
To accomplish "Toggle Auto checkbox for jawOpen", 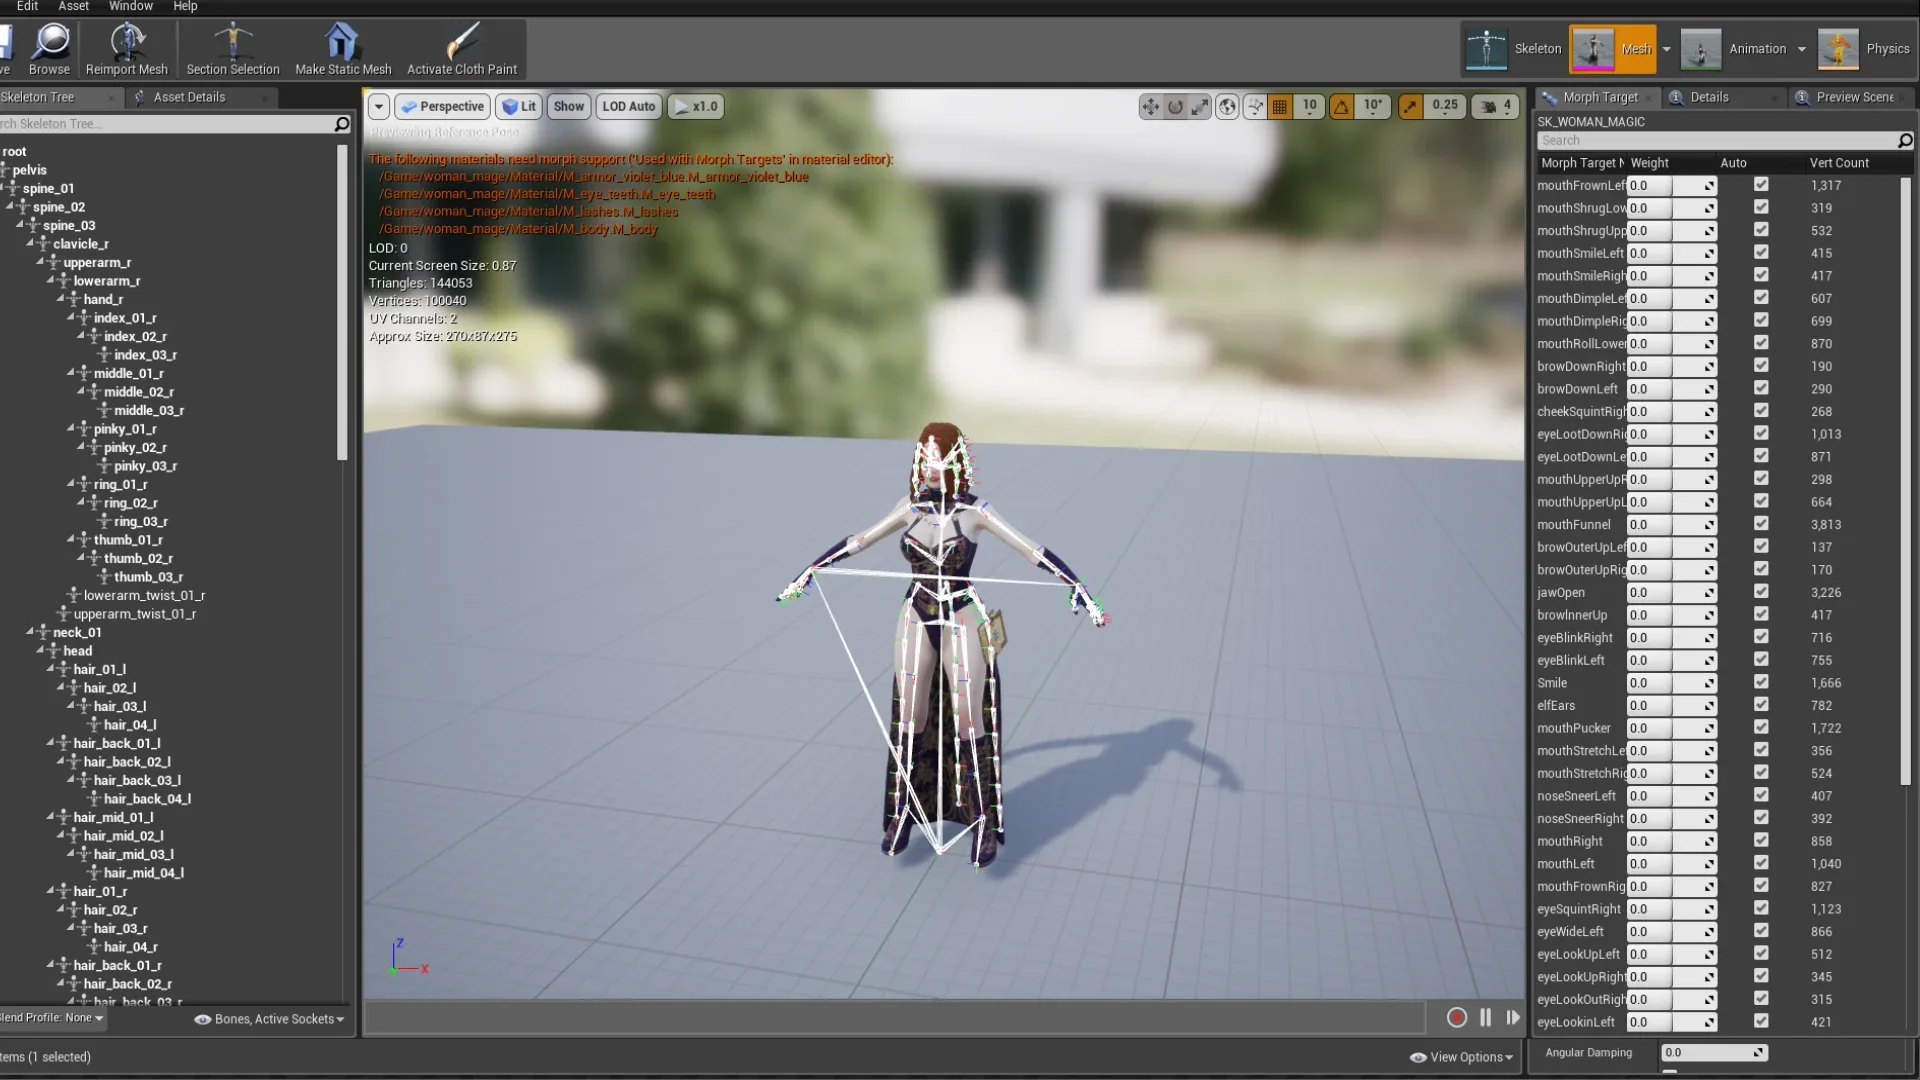I will pyautogui.click(x=1761, y=592).
